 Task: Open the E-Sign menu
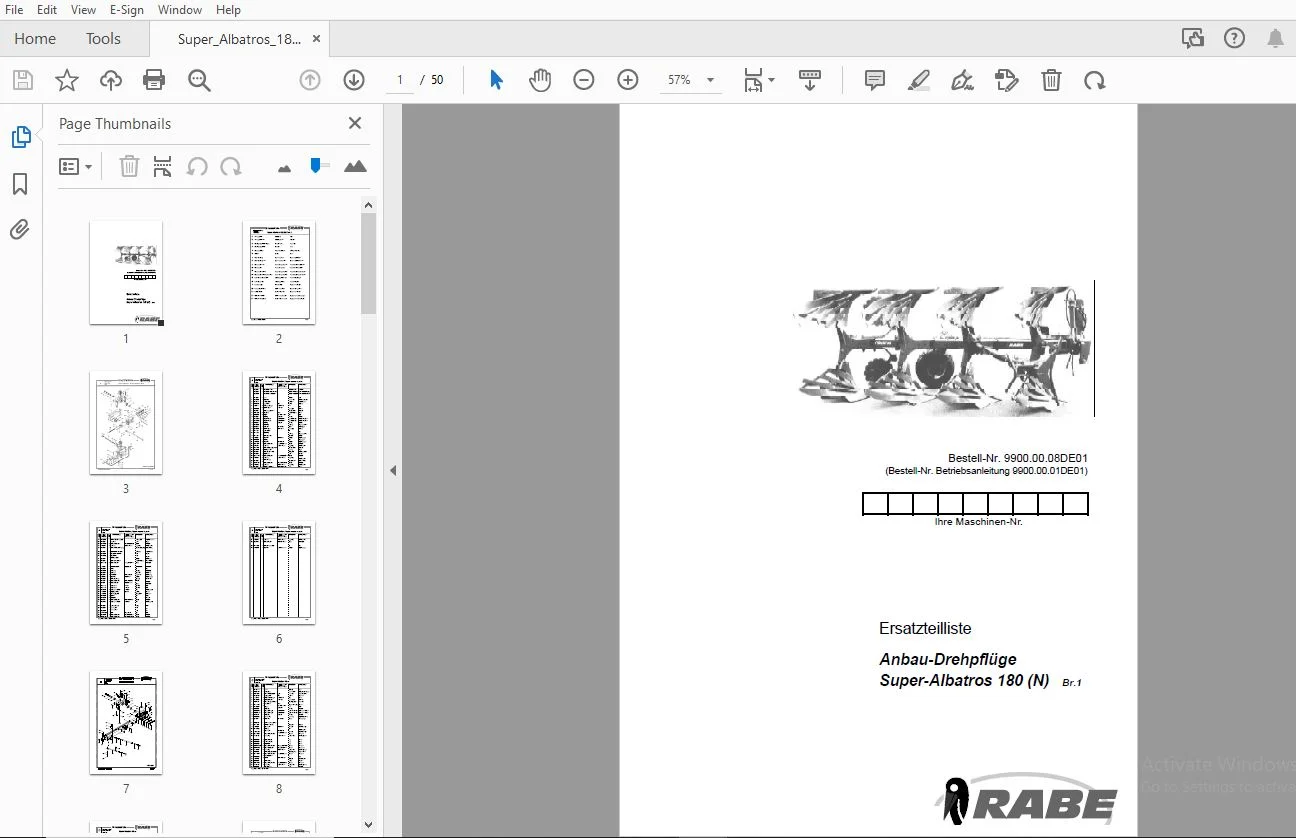pyautogui.click(x=127, y=9)
